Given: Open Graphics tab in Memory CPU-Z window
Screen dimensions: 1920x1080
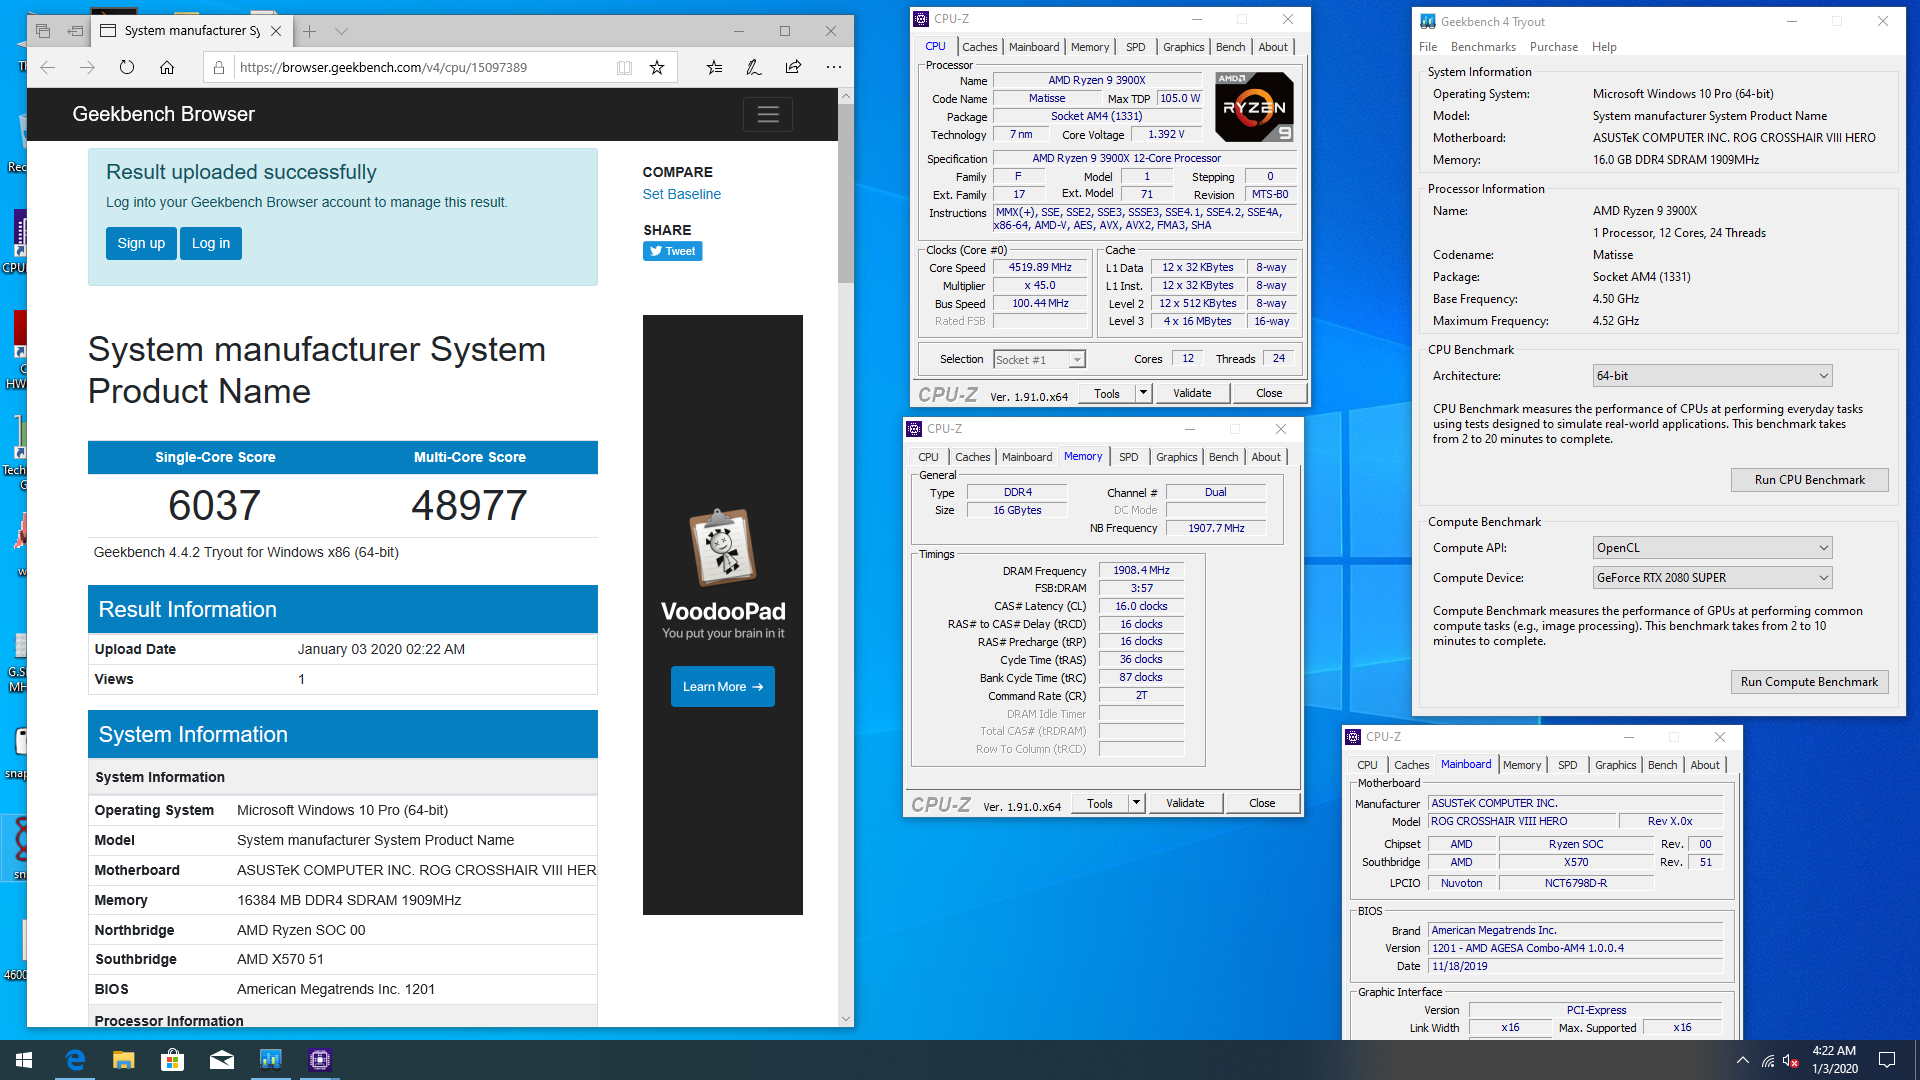Looking at the screenshot, I should (x=1176, y=457).
